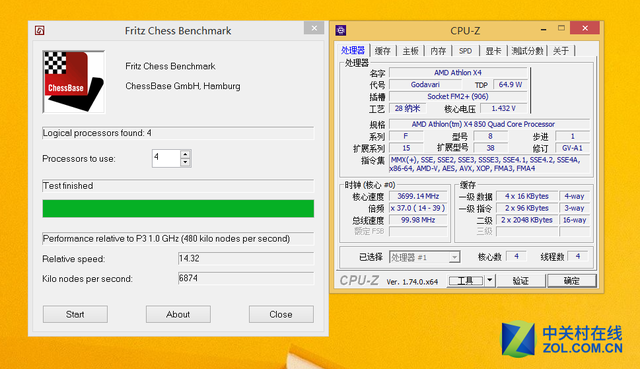Screen dimensions: 640x369
Task: Click the GV-A1 revision value
Action: coord(572,148)
